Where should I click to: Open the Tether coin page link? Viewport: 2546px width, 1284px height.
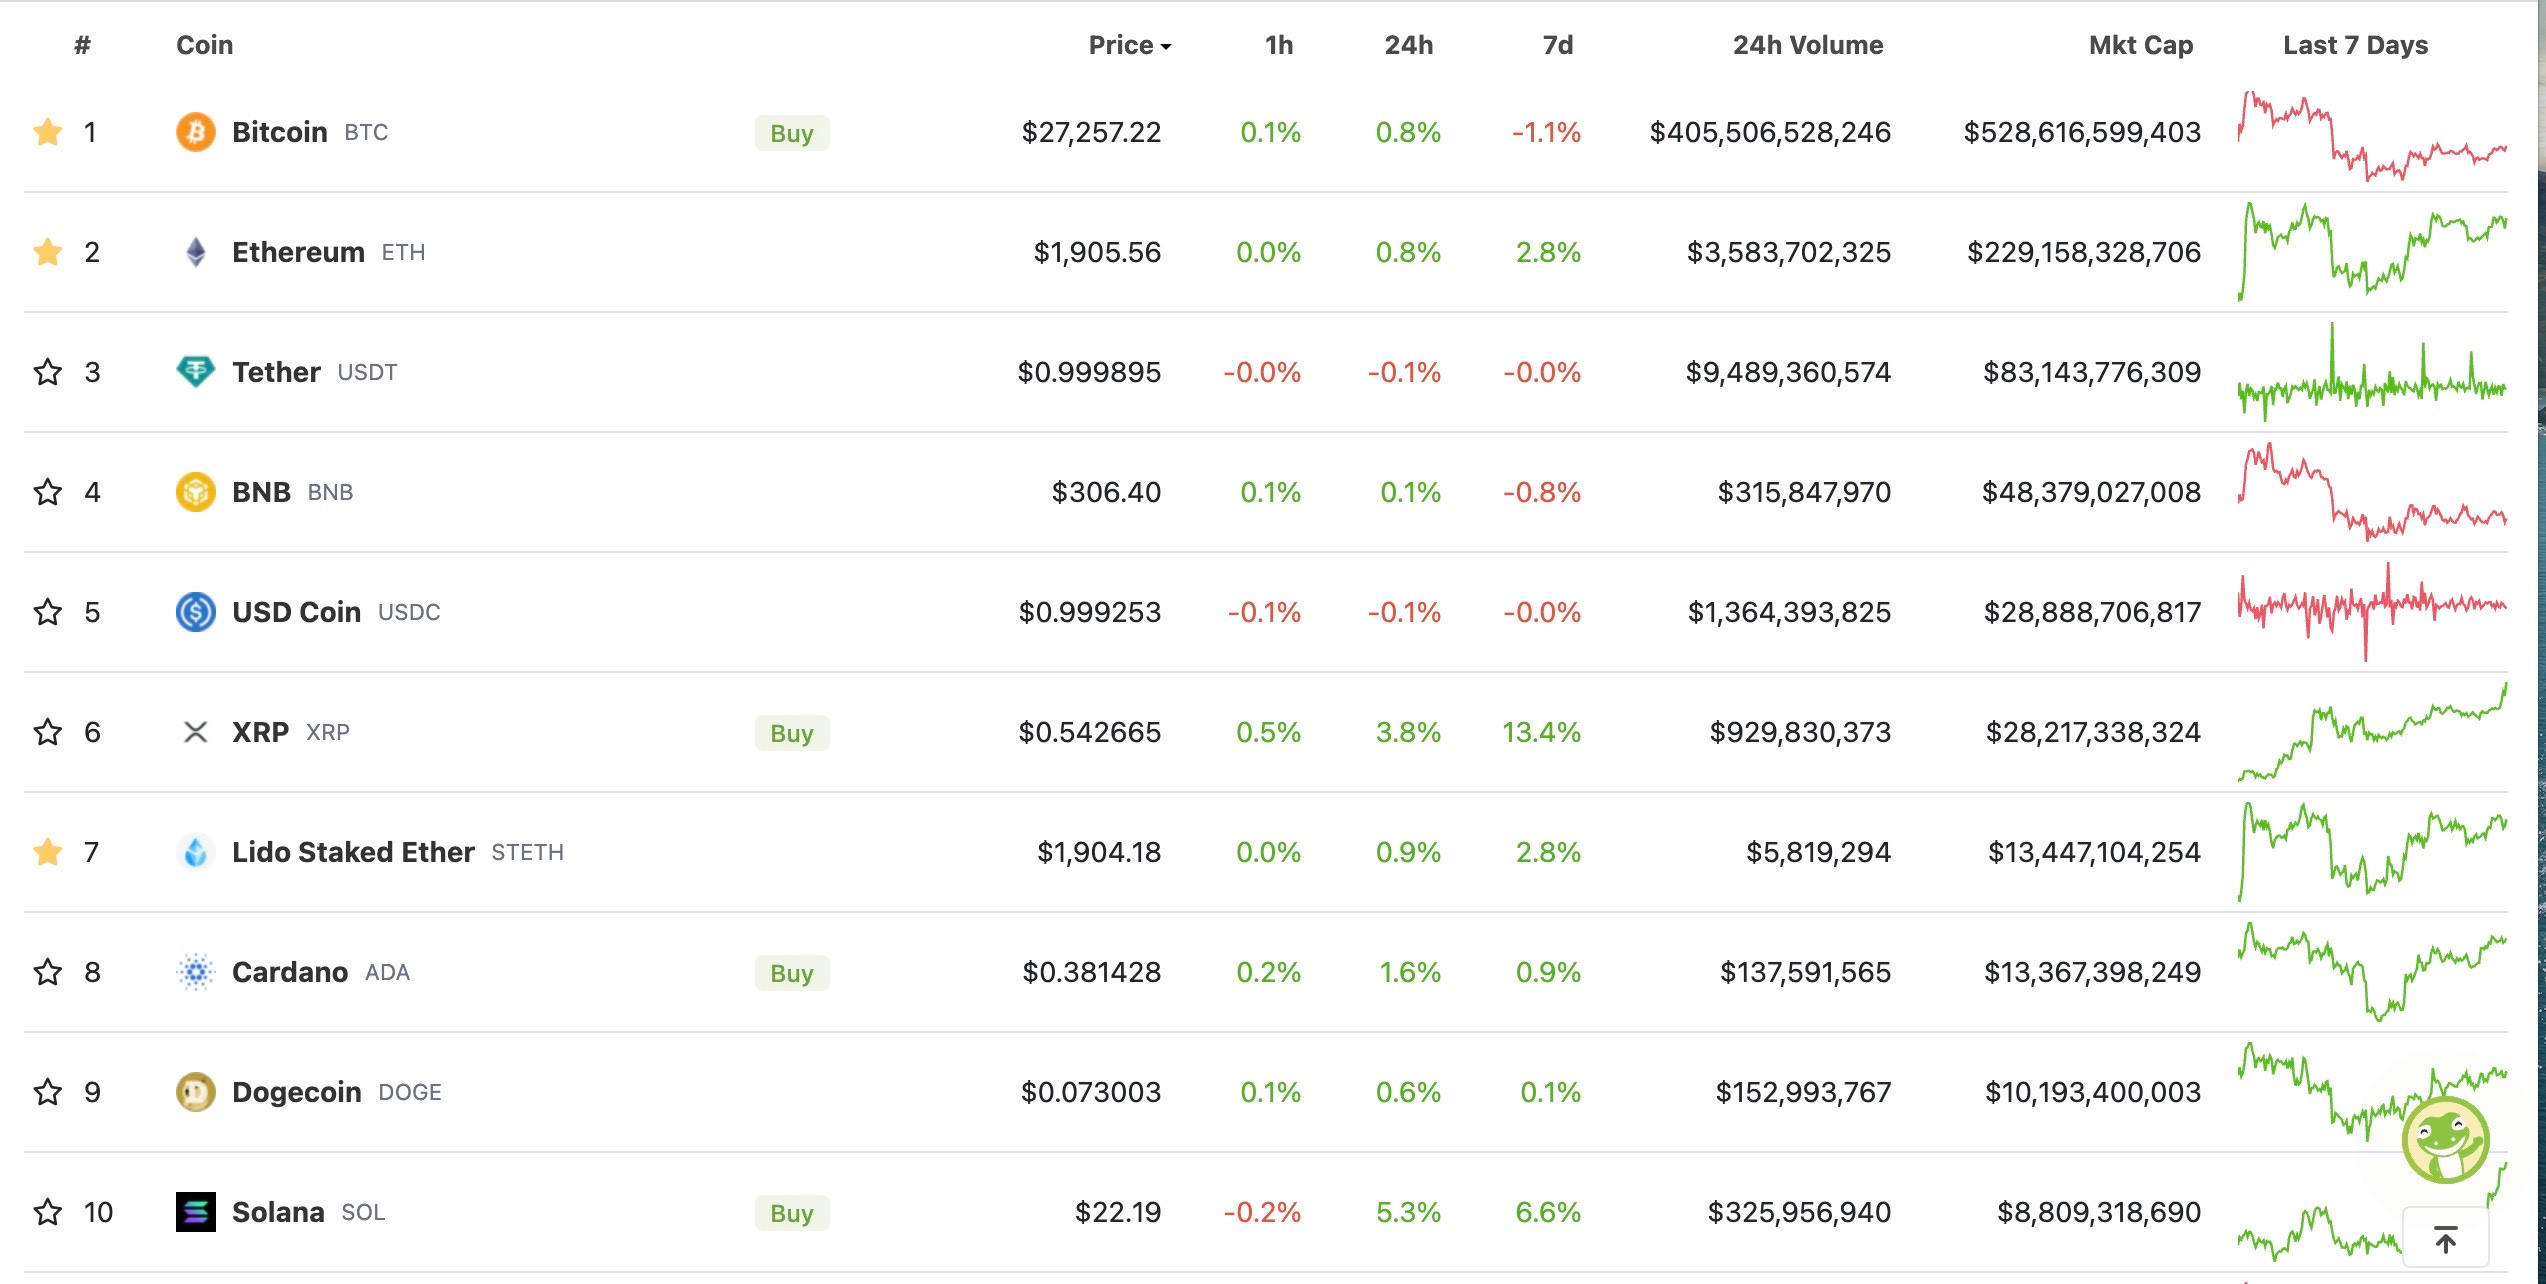(276, 372)
